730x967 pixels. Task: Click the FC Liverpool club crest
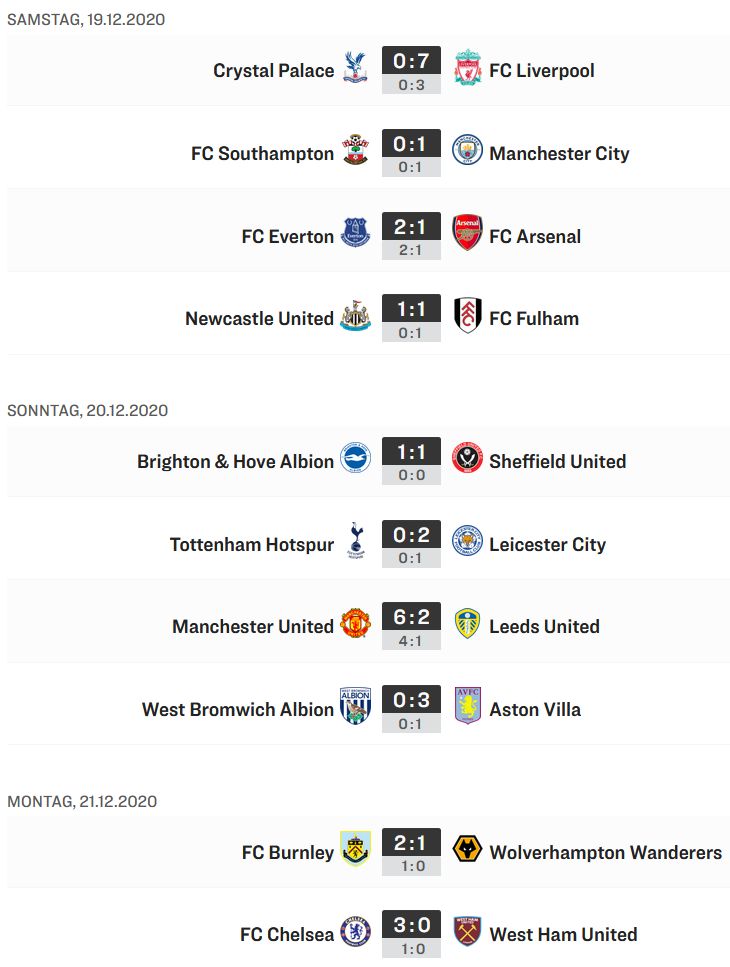click(x=467, y=69)
